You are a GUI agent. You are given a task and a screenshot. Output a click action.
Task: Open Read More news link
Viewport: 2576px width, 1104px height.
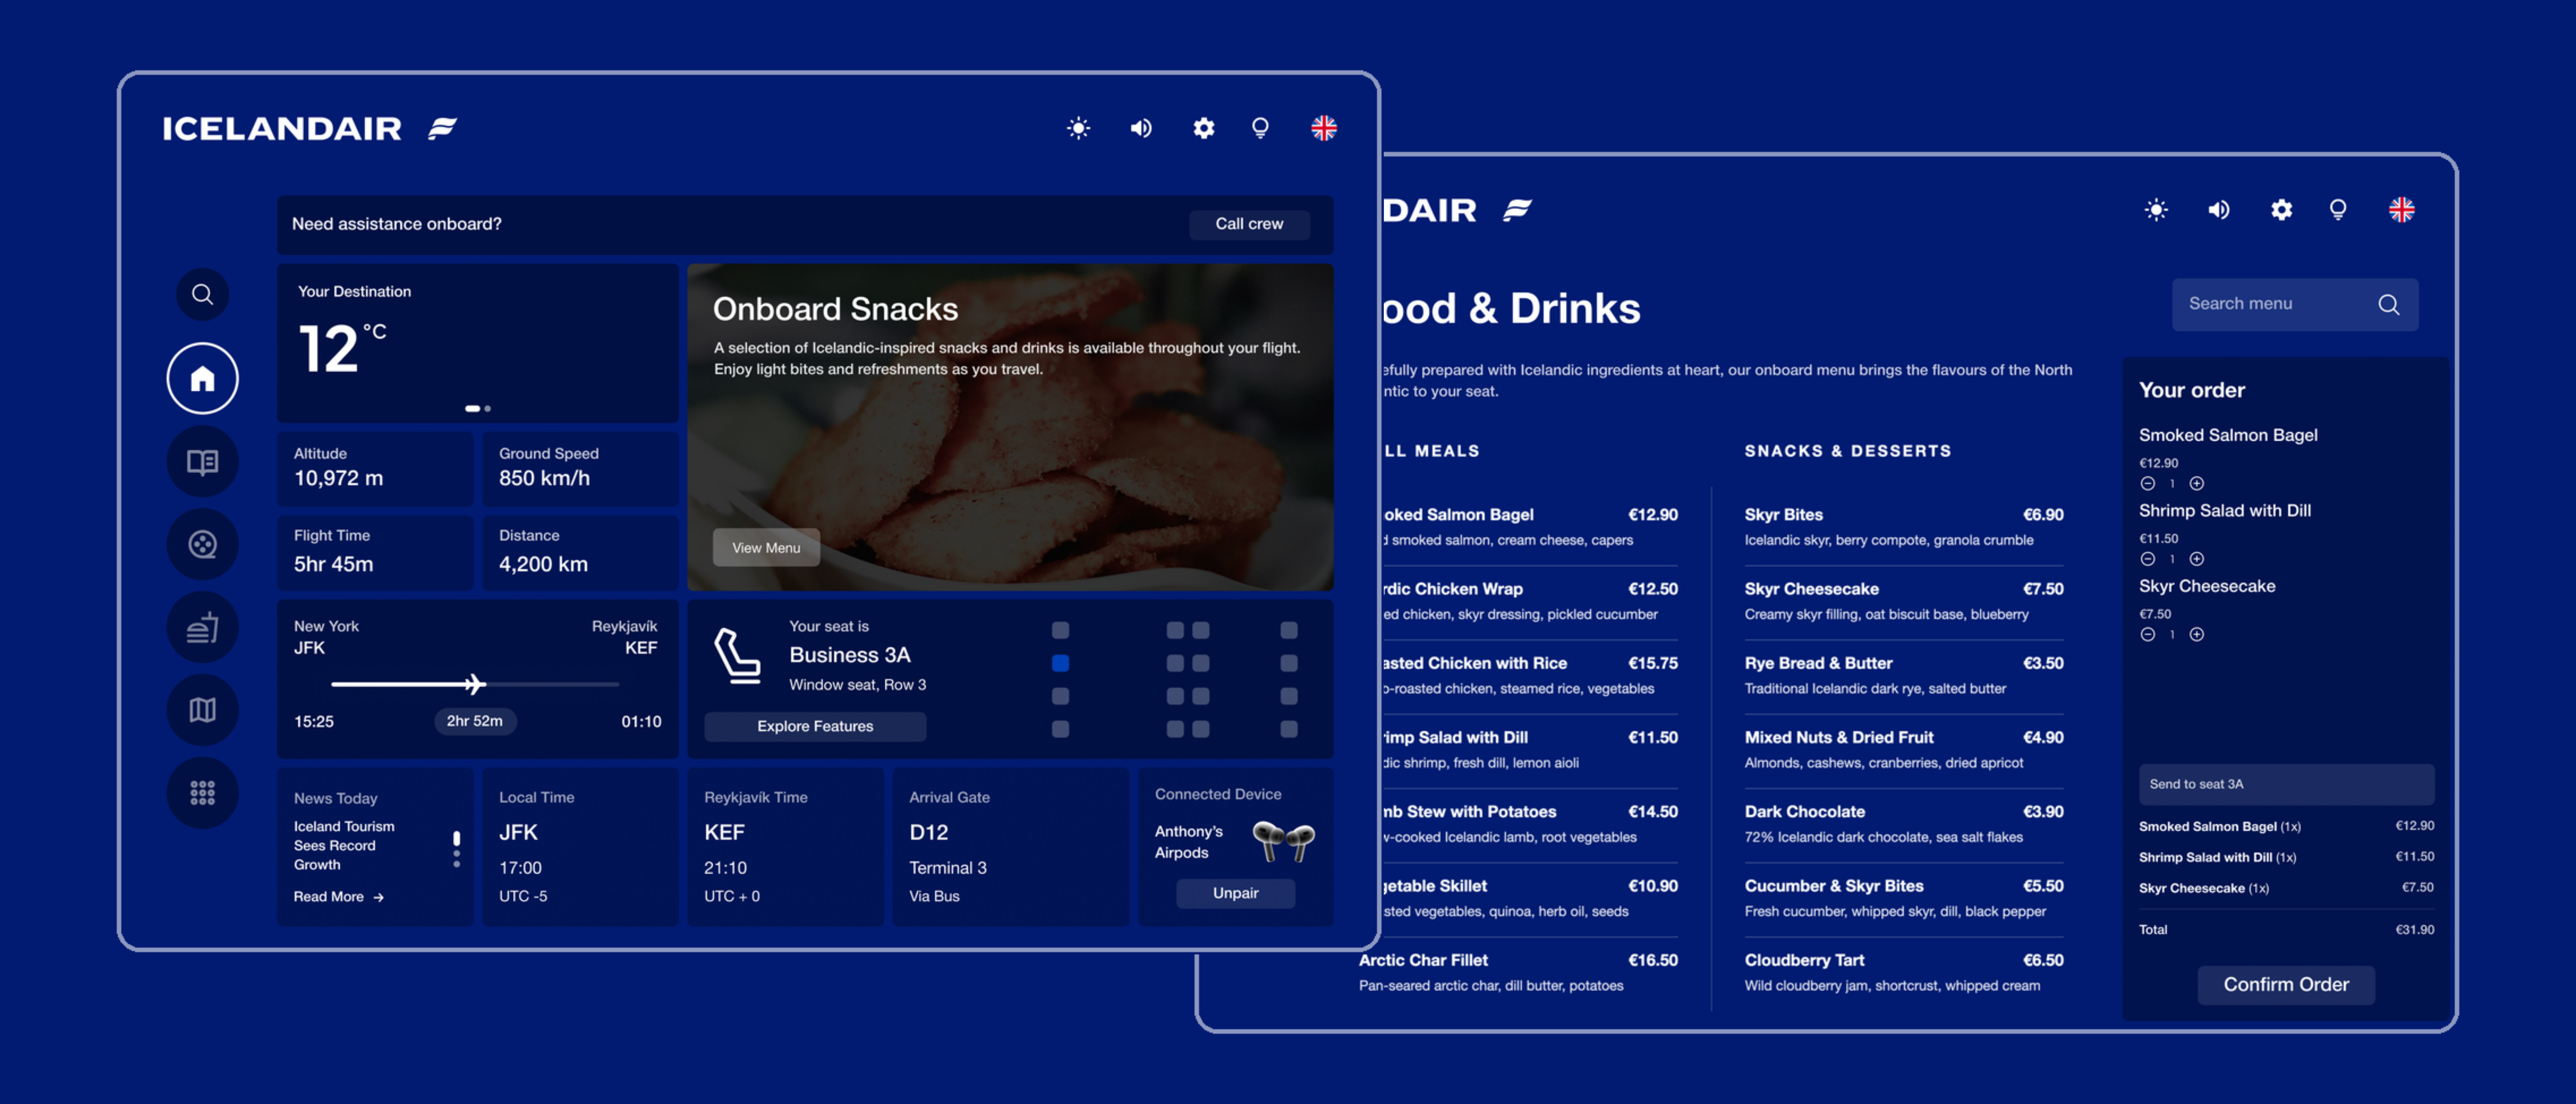point(338,897)
